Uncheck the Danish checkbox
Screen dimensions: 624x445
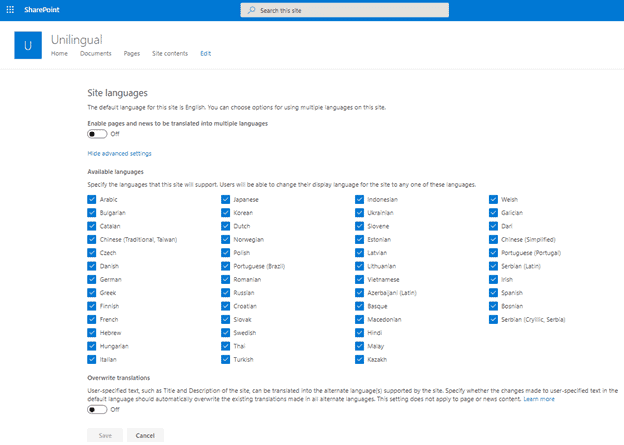pos(92,266)
